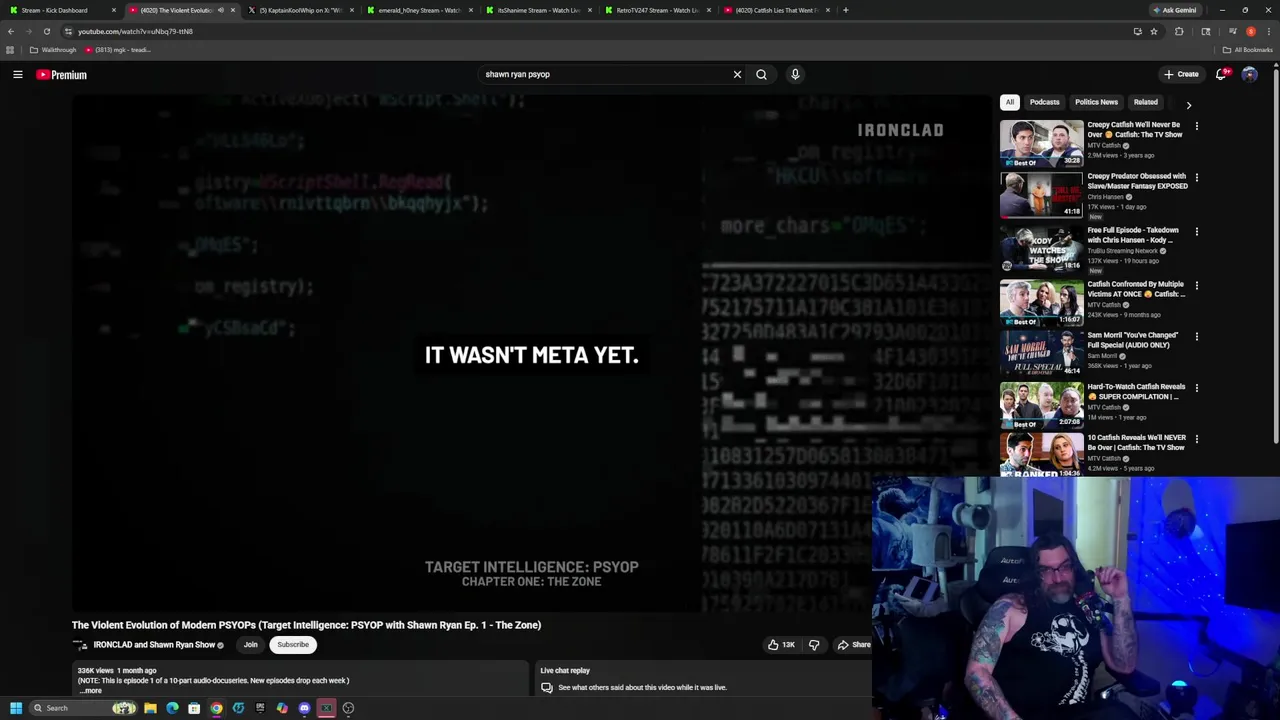Open Hard-To-Watch Catfish Reveals video title
Viewport: 1280px width, 720px height.
(1136, 391)
